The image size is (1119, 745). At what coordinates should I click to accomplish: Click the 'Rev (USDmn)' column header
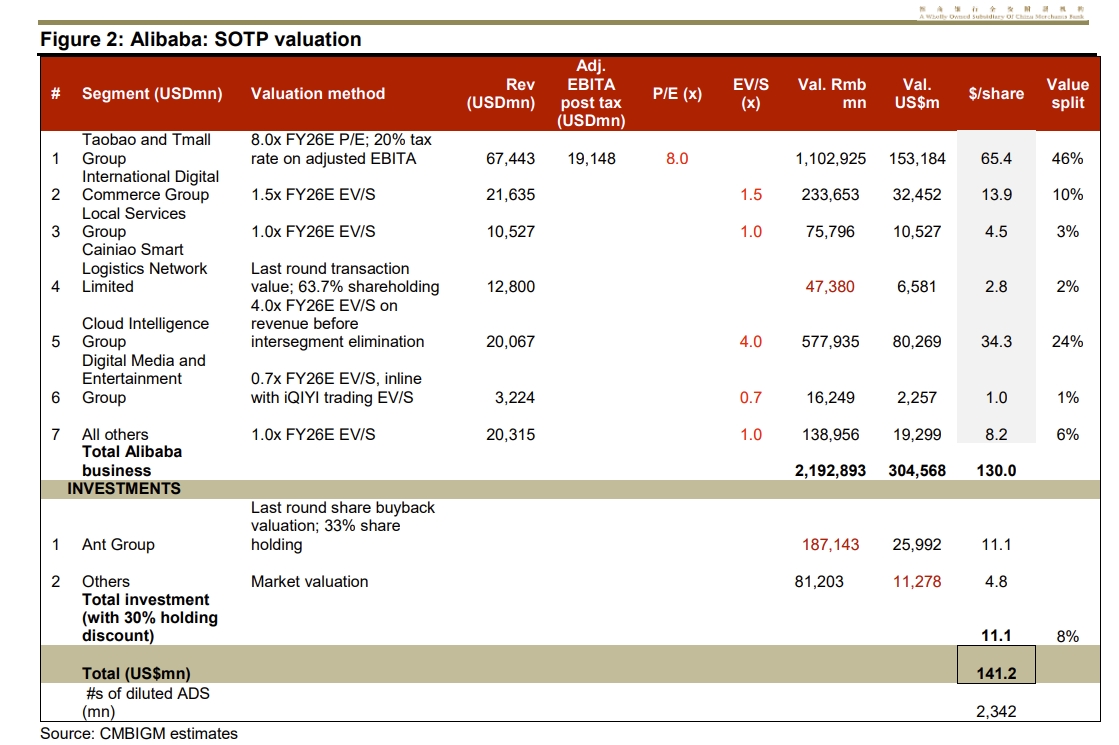(x=501, y=93)
